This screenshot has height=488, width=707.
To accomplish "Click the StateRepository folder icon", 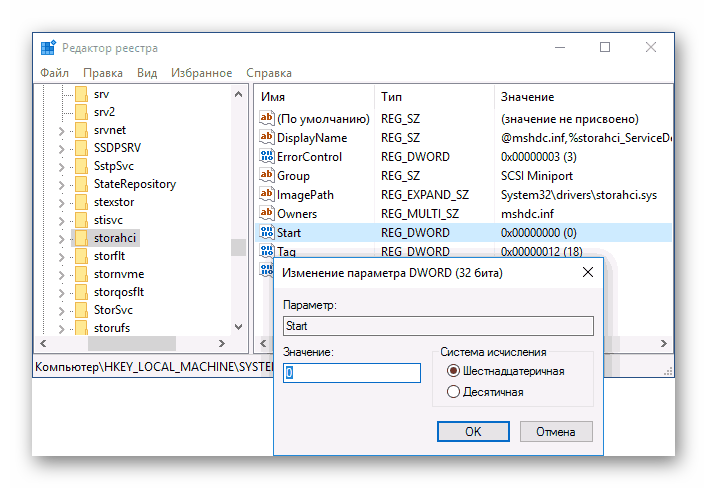I will pos(82,184).
